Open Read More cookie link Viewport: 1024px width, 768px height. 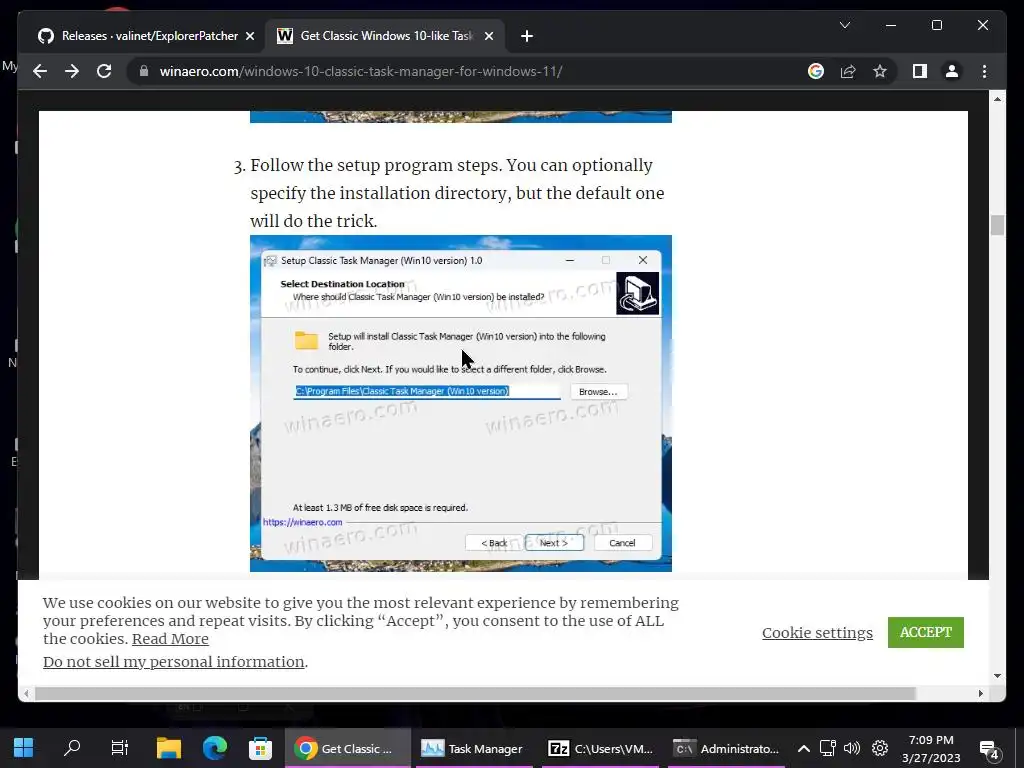[x=170, y=639]
